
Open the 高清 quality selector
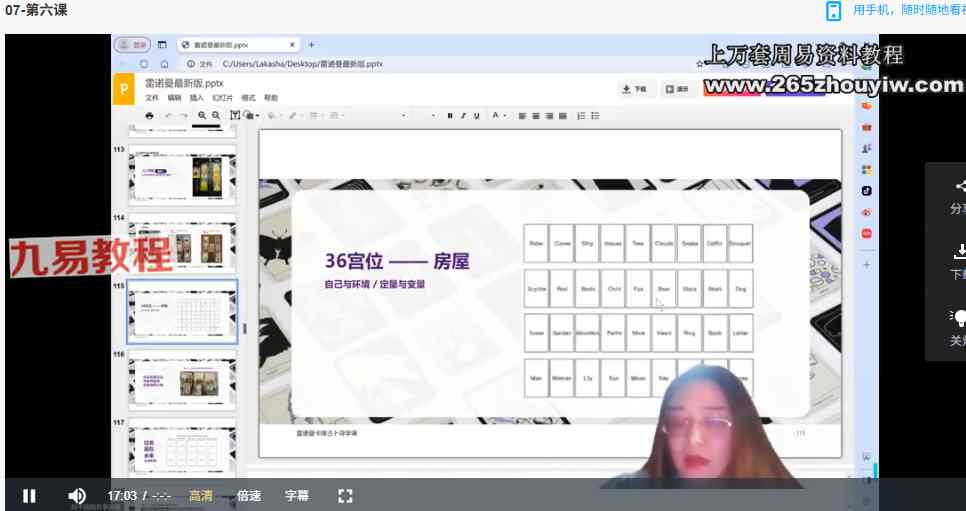[201, 495]
